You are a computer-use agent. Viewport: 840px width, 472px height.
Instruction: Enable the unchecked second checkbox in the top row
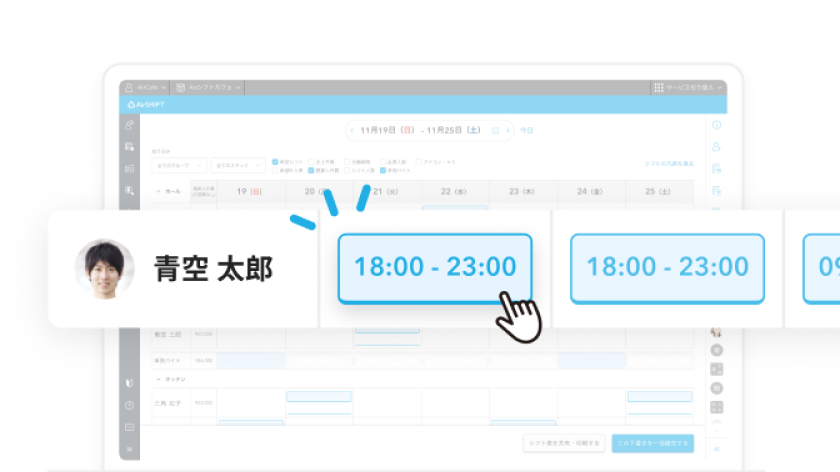tap(311, 161)
